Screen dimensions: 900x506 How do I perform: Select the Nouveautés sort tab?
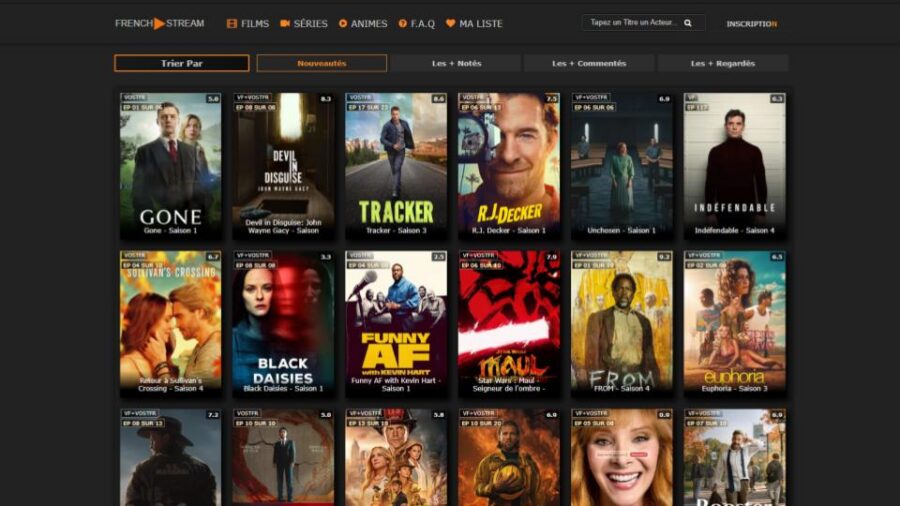pos(321,63)
